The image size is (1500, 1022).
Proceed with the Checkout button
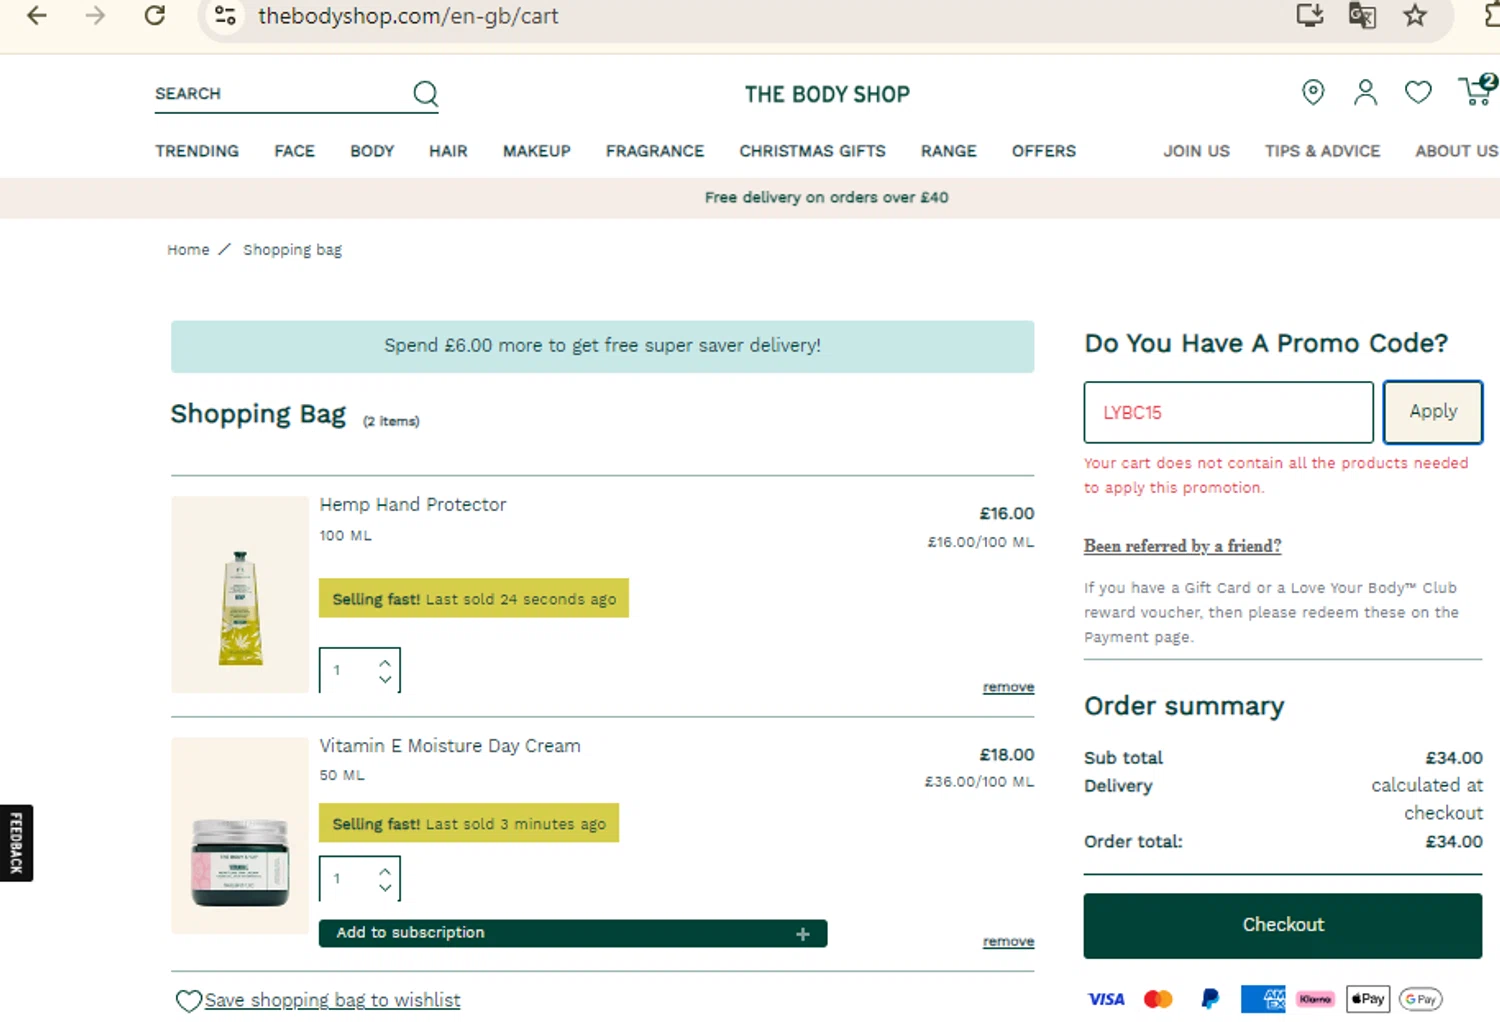click(x=1283, y=926)
